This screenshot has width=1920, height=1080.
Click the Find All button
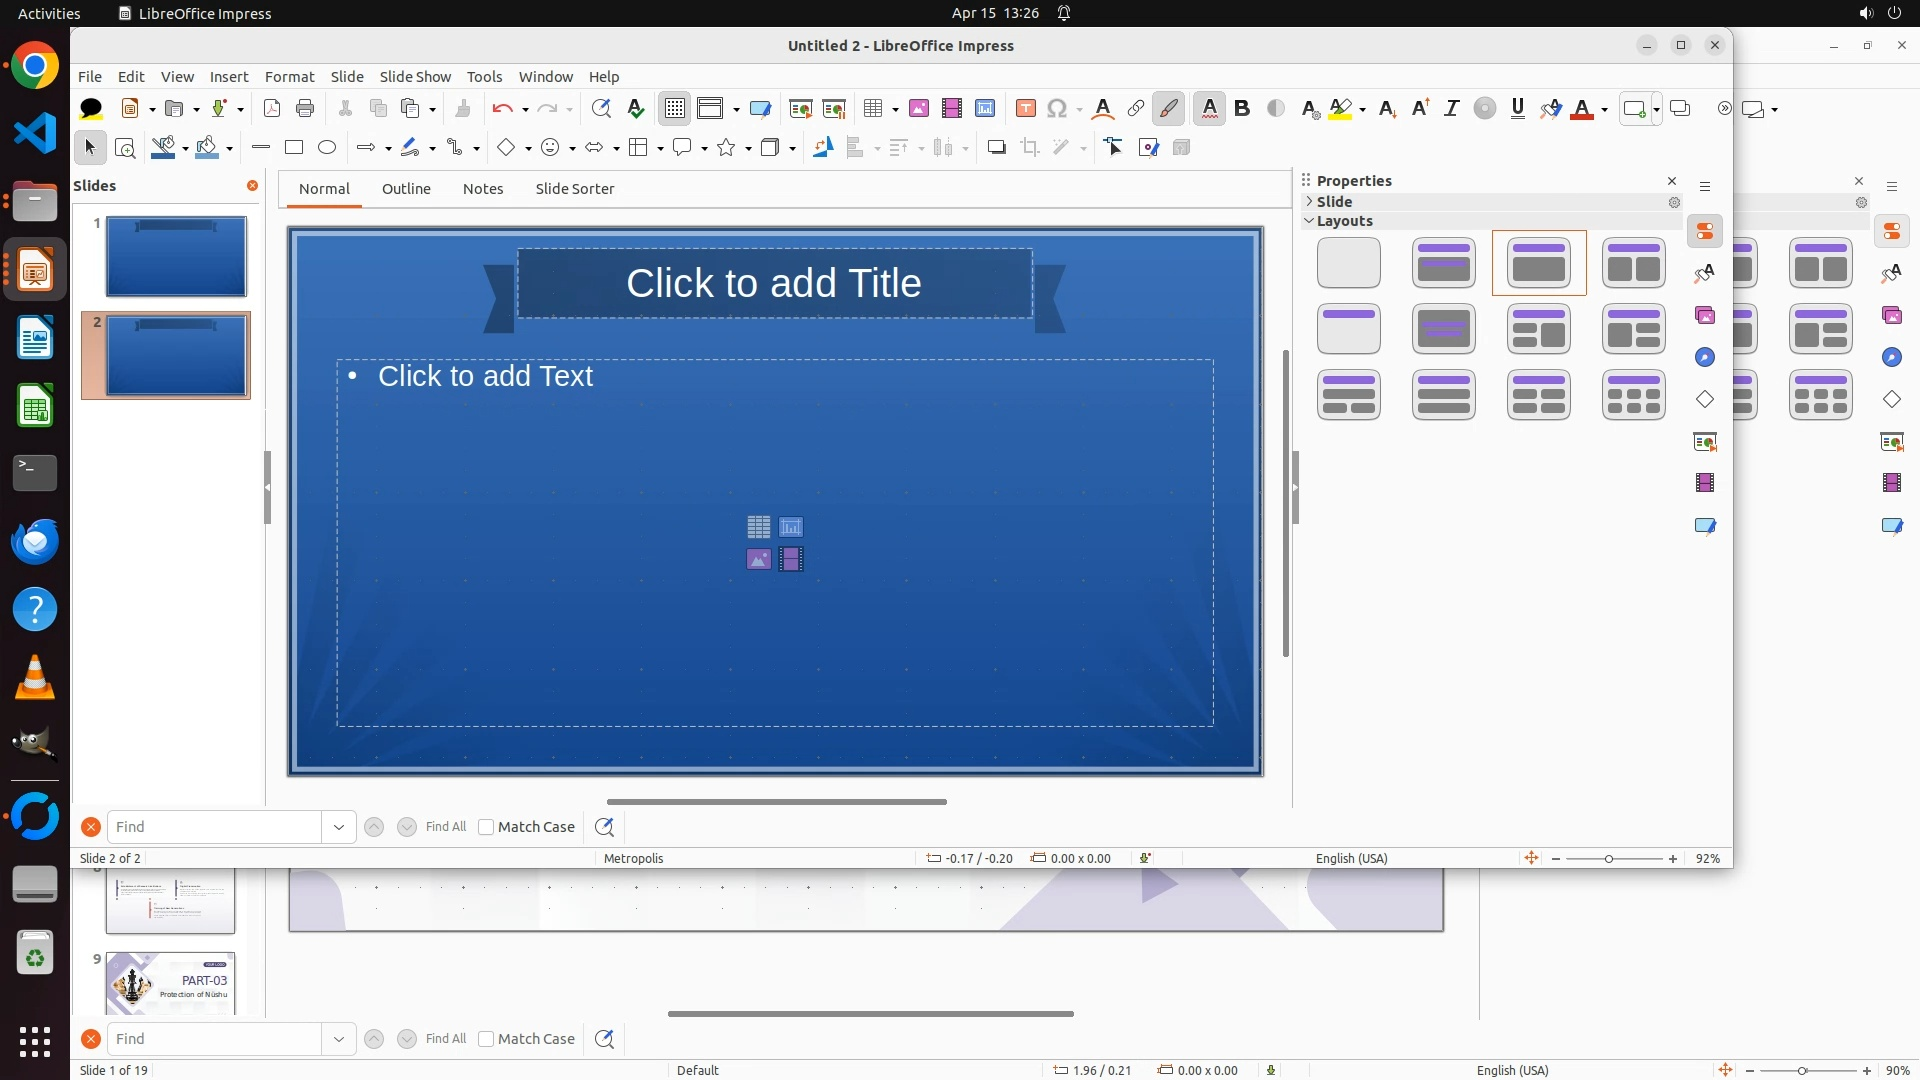click(x=445, y=827)
